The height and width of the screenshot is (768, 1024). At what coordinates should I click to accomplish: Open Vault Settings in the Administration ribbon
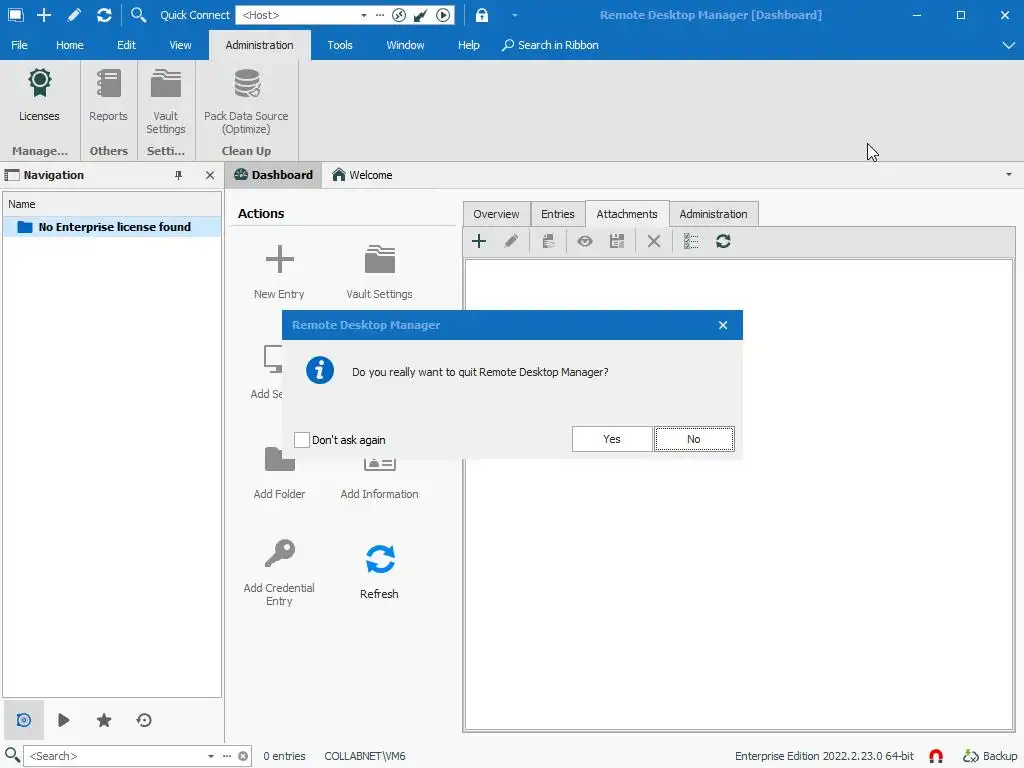166,101
